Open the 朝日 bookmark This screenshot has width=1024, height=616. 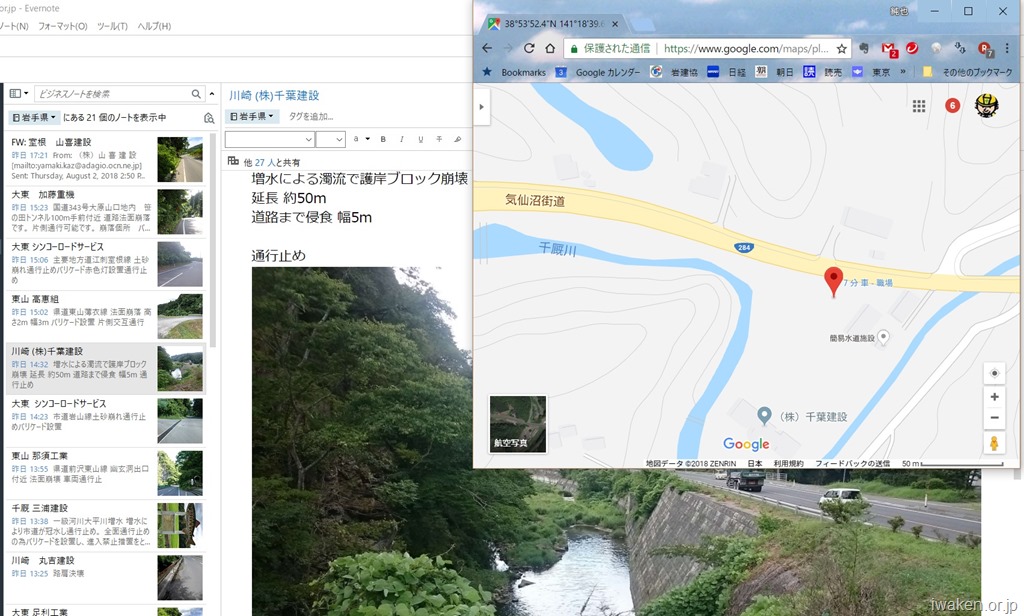(x=775, y=73)
